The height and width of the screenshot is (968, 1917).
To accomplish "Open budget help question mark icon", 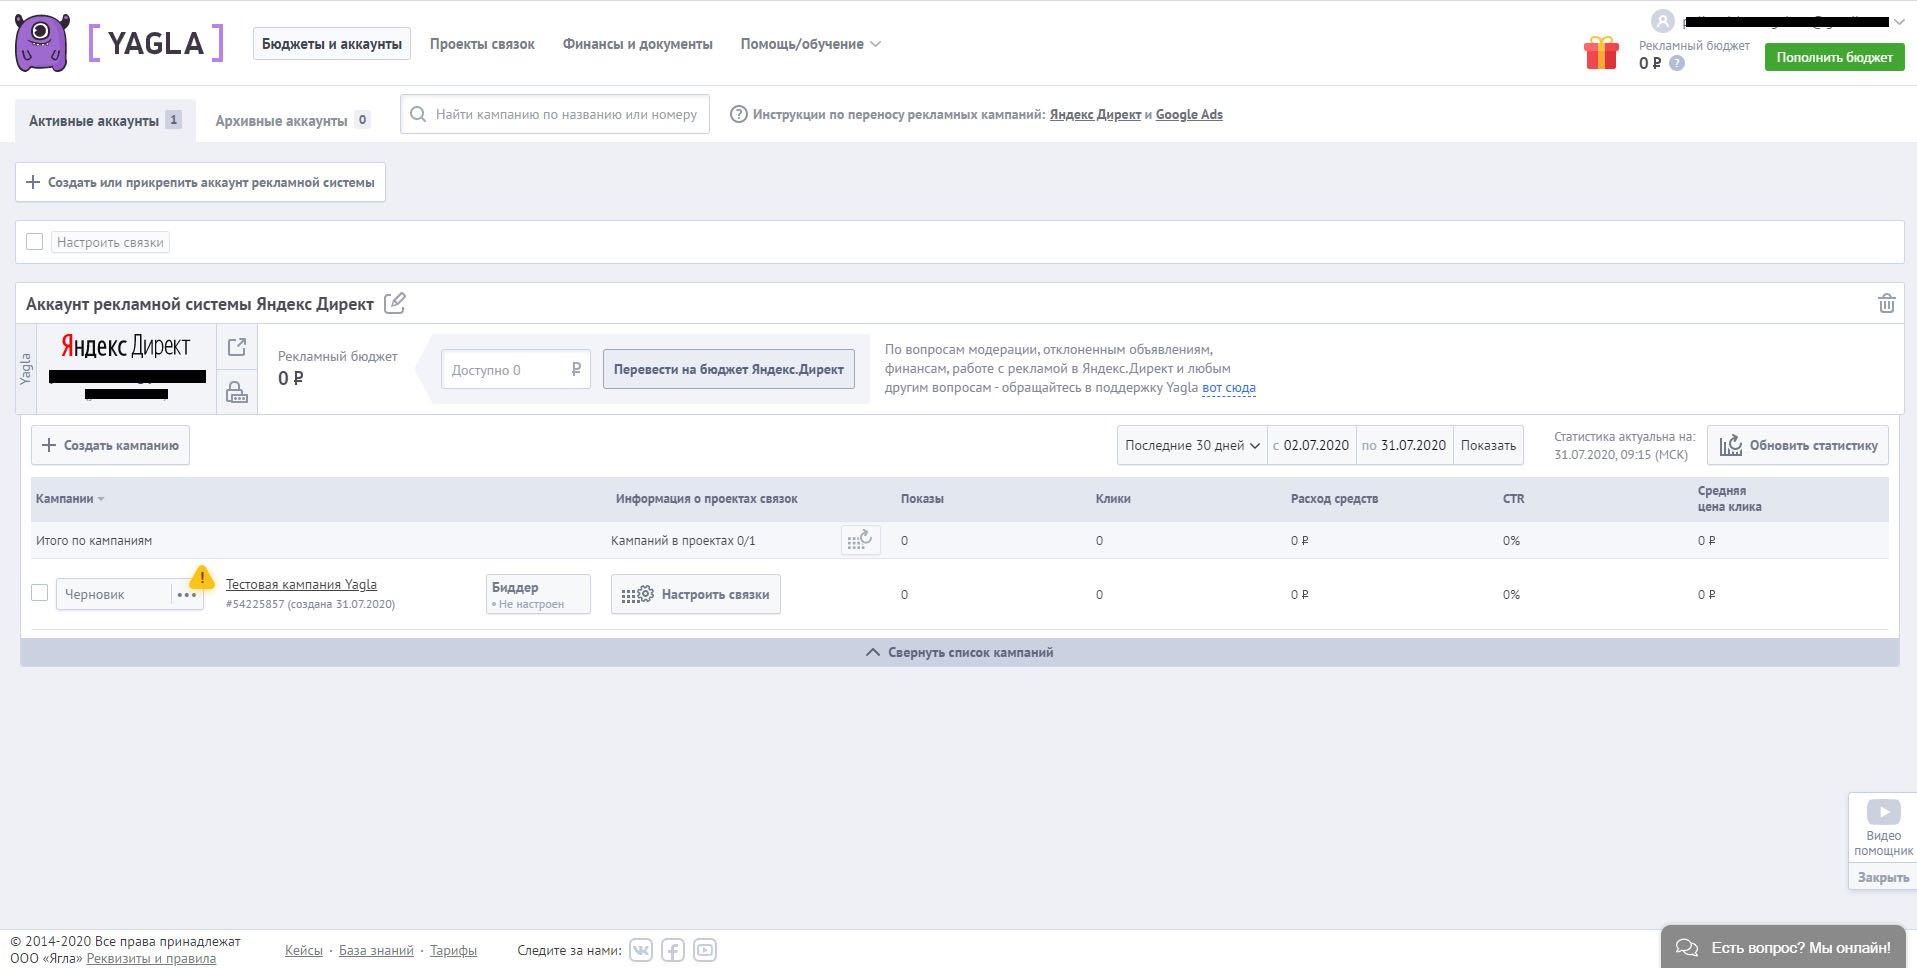I will point(1677,63).
